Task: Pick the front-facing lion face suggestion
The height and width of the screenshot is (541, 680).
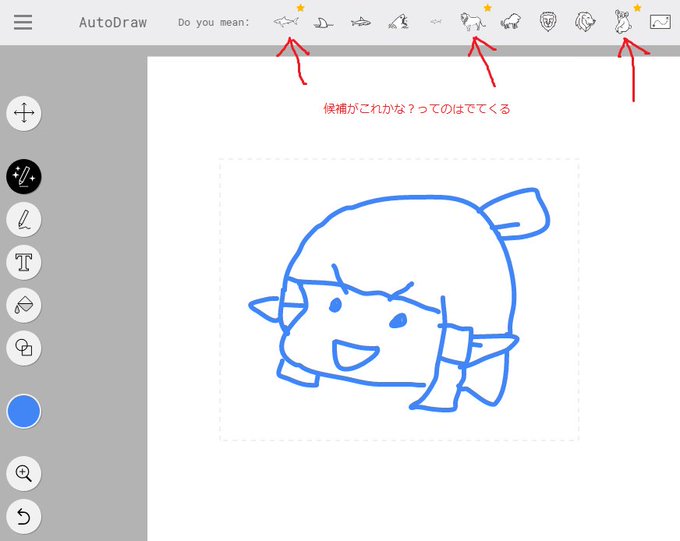Action: coord(548,22)
